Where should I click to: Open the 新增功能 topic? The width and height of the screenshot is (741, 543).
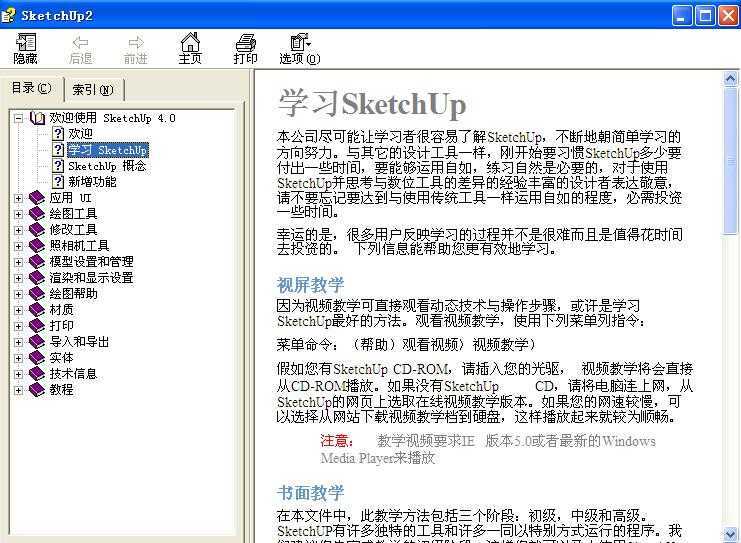[92, 182]
